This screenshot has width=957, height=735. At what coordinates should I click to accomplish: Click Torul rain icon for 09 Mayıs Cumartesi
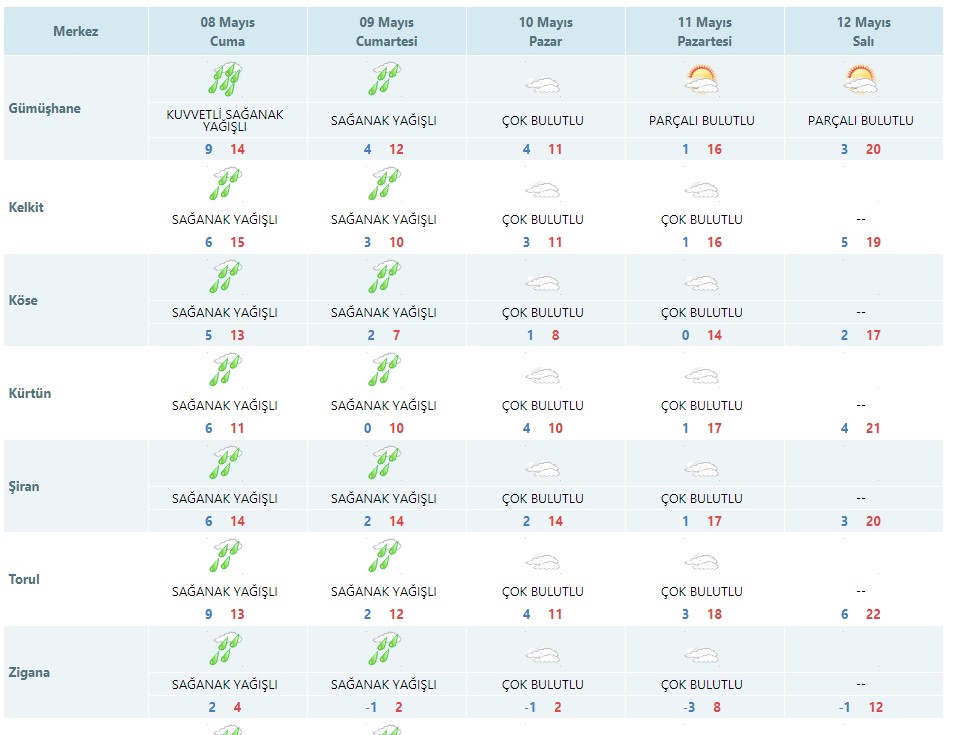[385, 557]
